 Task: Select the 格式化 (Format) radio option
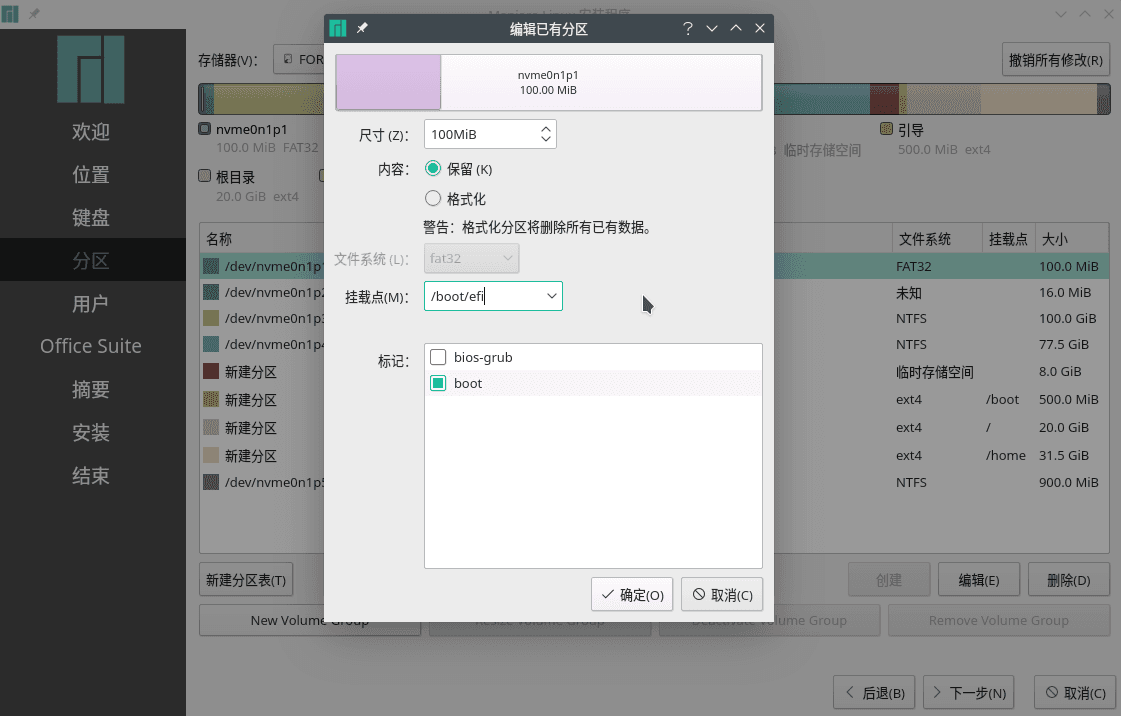click(x=434, y=199)
